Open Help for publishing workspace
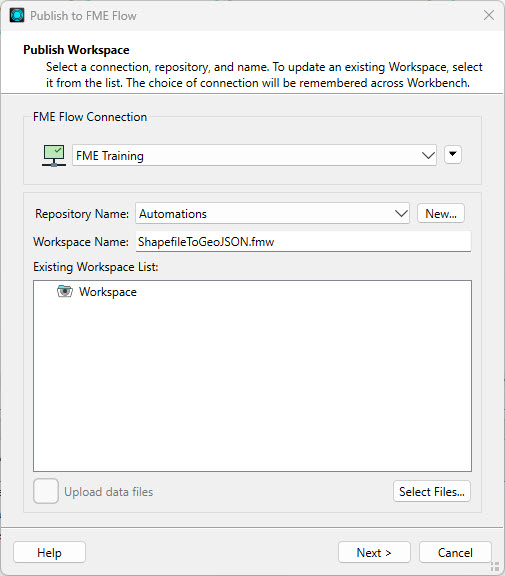Screen dimensions: 505x576 (49, 552)
